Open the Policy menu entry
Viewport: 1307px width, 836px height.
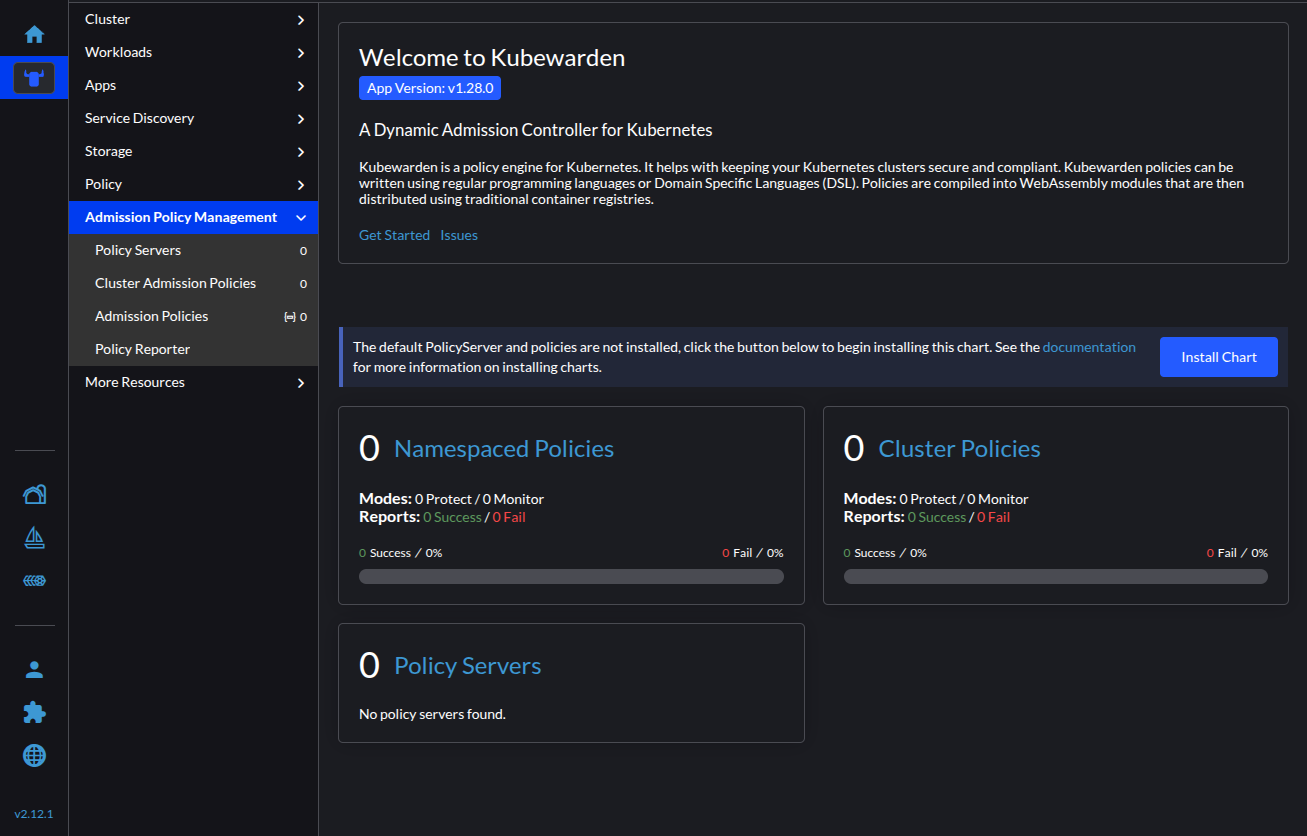click(193, 184)
